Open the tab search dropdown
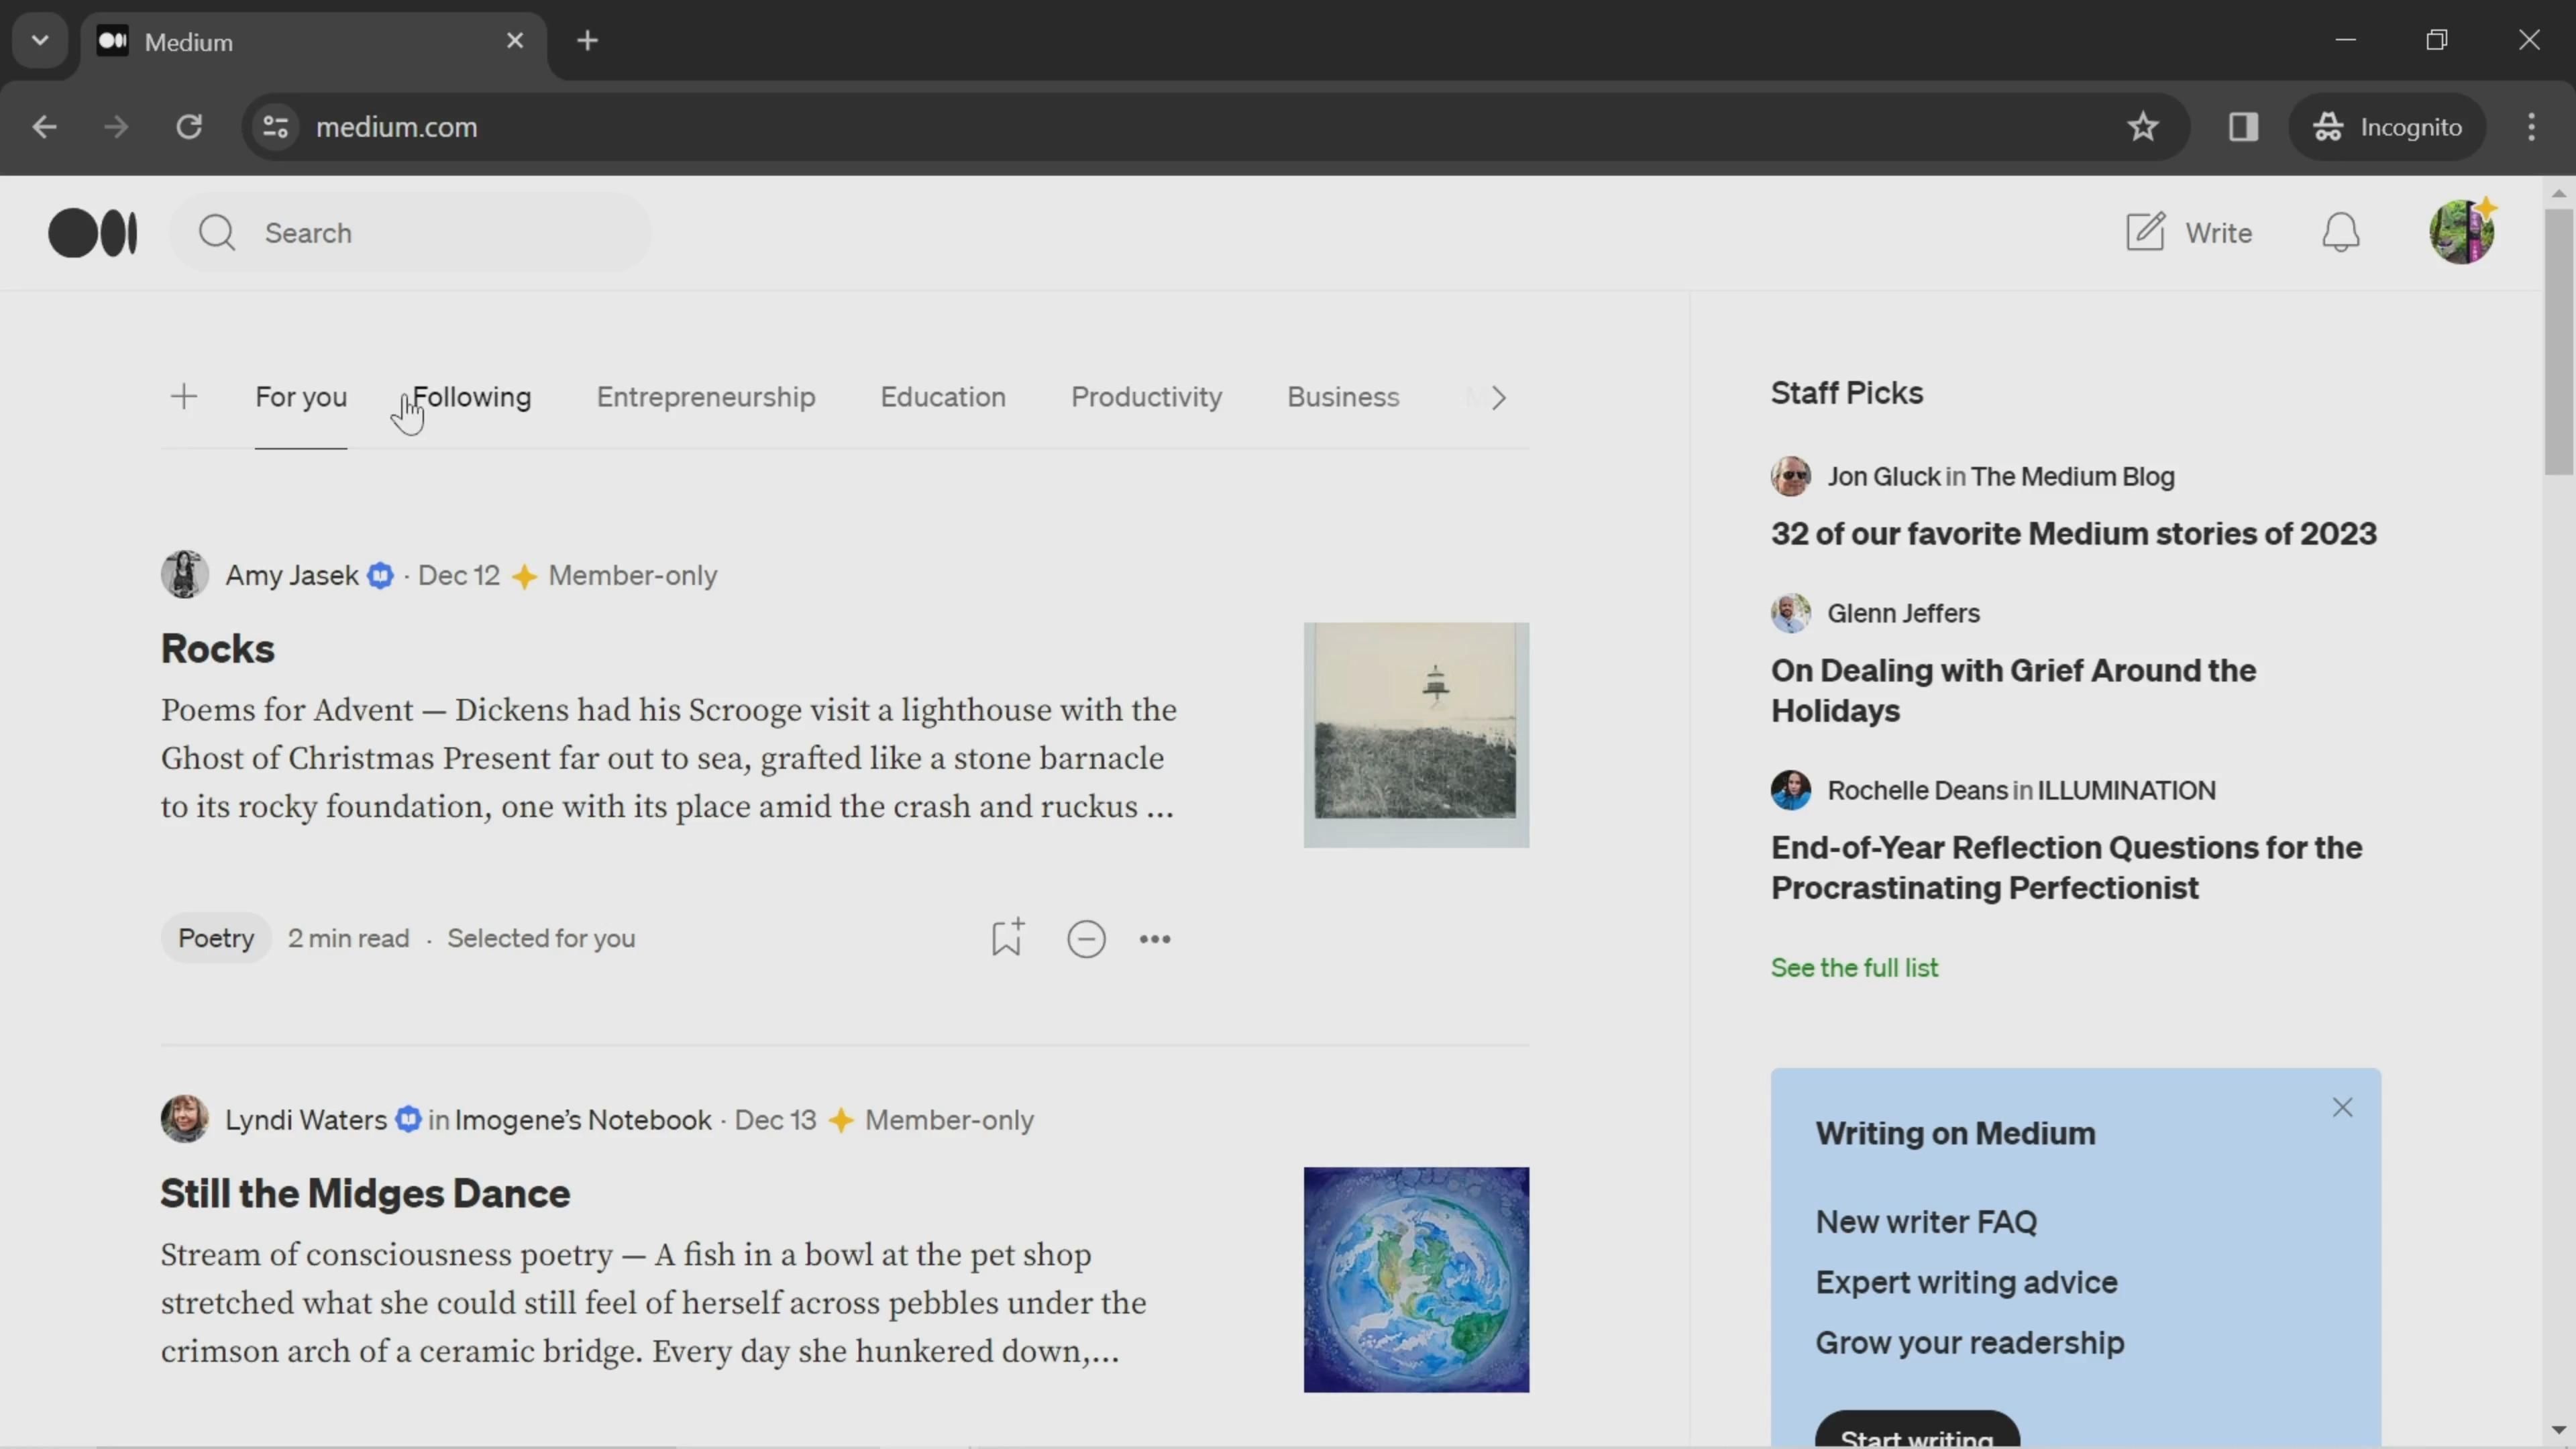2576x1449 pixels. point(40,41)
